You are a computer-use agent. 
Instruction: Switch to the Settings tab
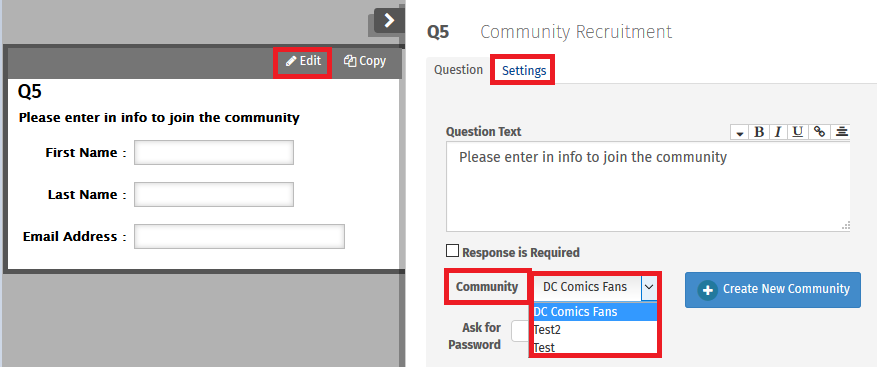click(524, 70)
